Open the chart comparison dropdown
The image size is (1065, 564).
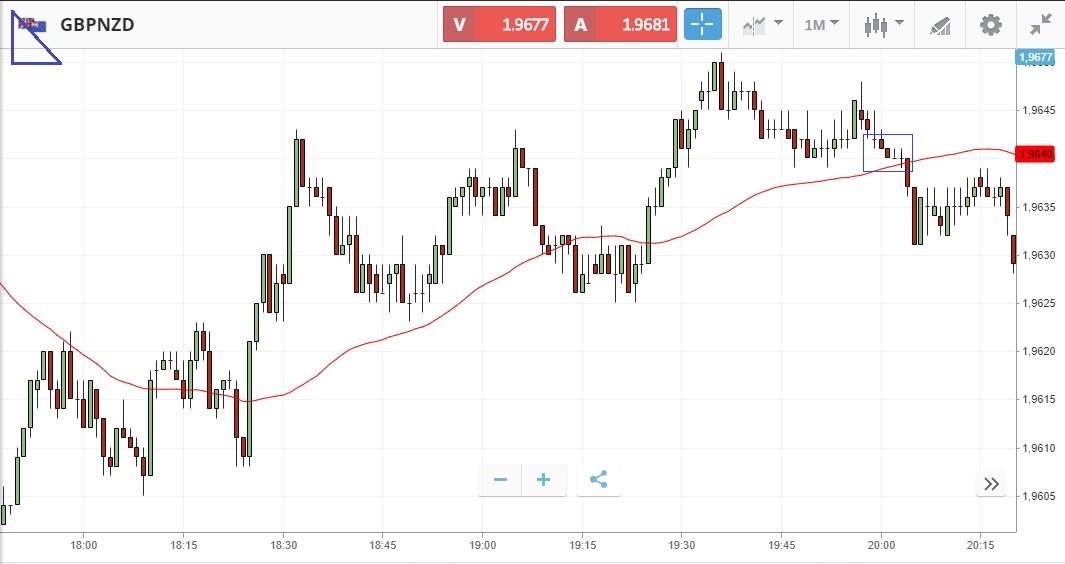click(763, 25)
